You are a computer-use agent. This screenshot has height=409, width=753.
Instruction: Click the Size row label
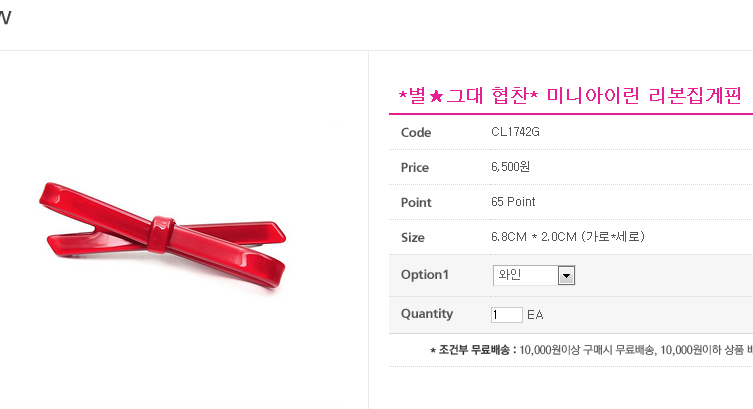(x=413, y=238)
